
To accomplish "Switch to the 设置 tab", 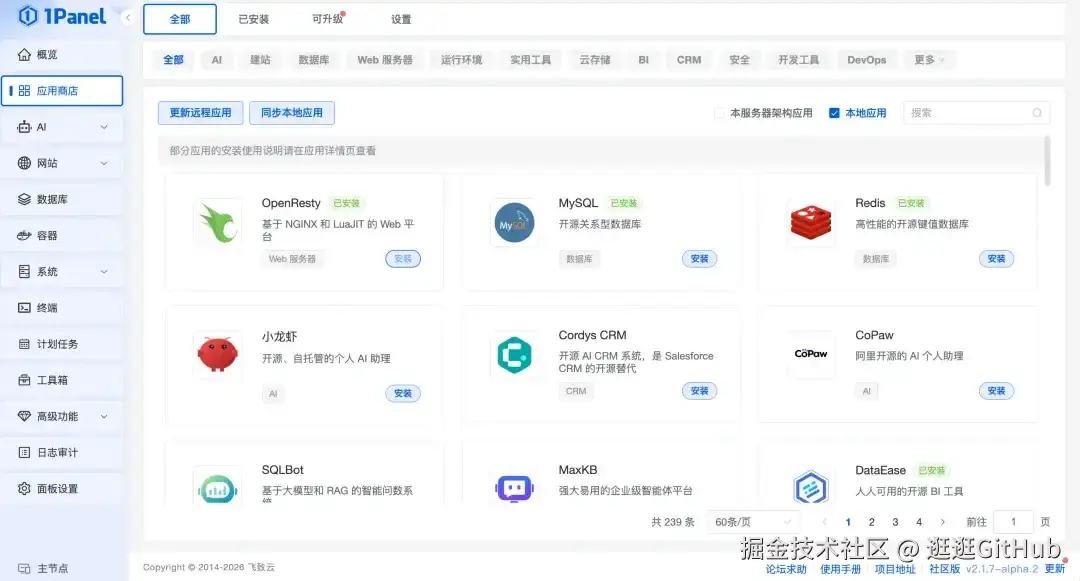I will click(401, 19).
